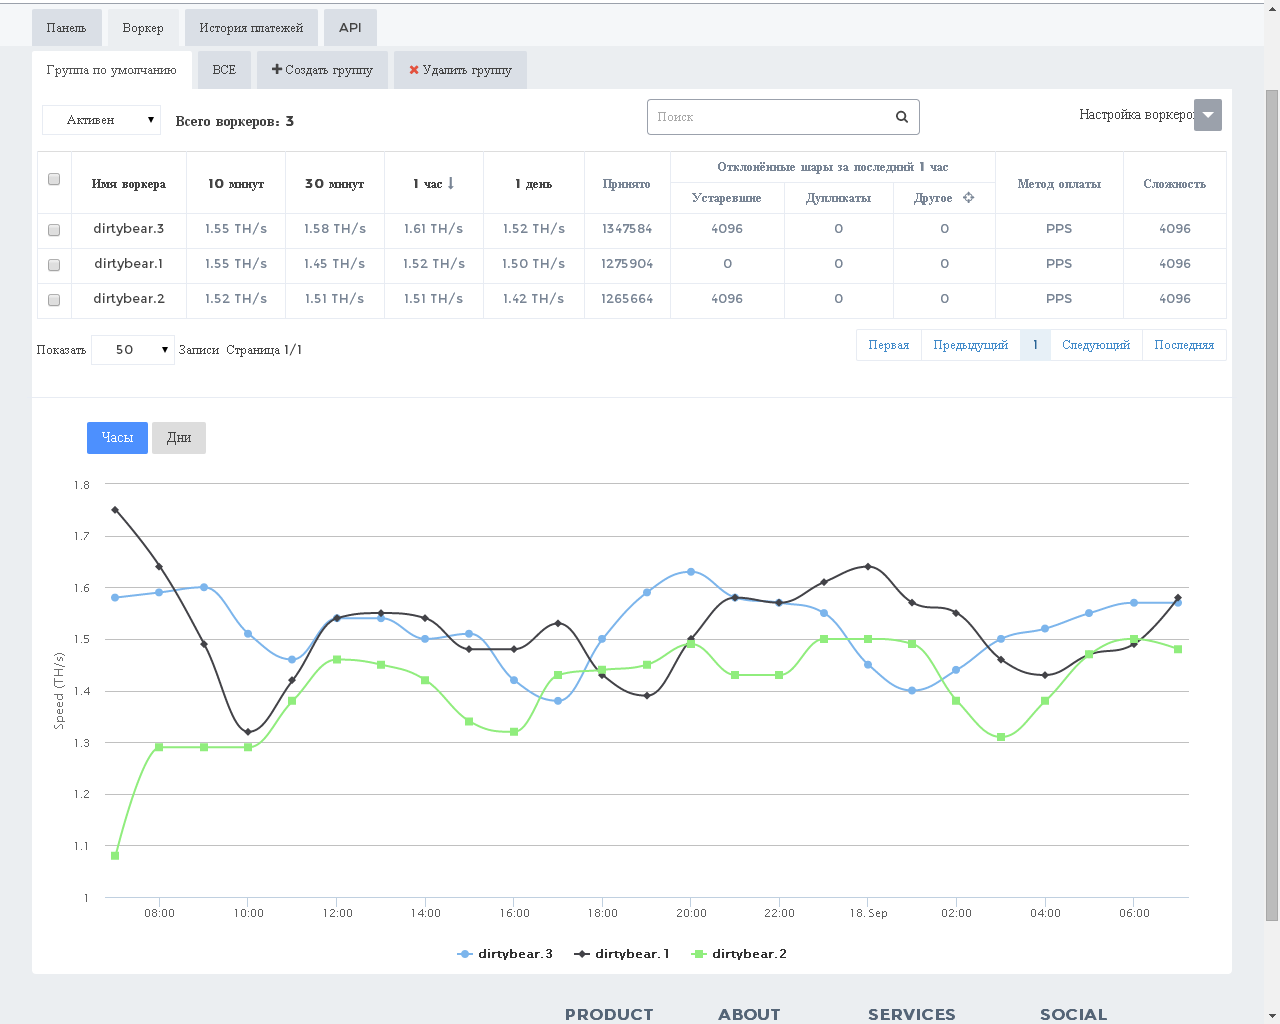
Task: Tick the select-all checkbox in table header
Action: click(x=54, y=179)
